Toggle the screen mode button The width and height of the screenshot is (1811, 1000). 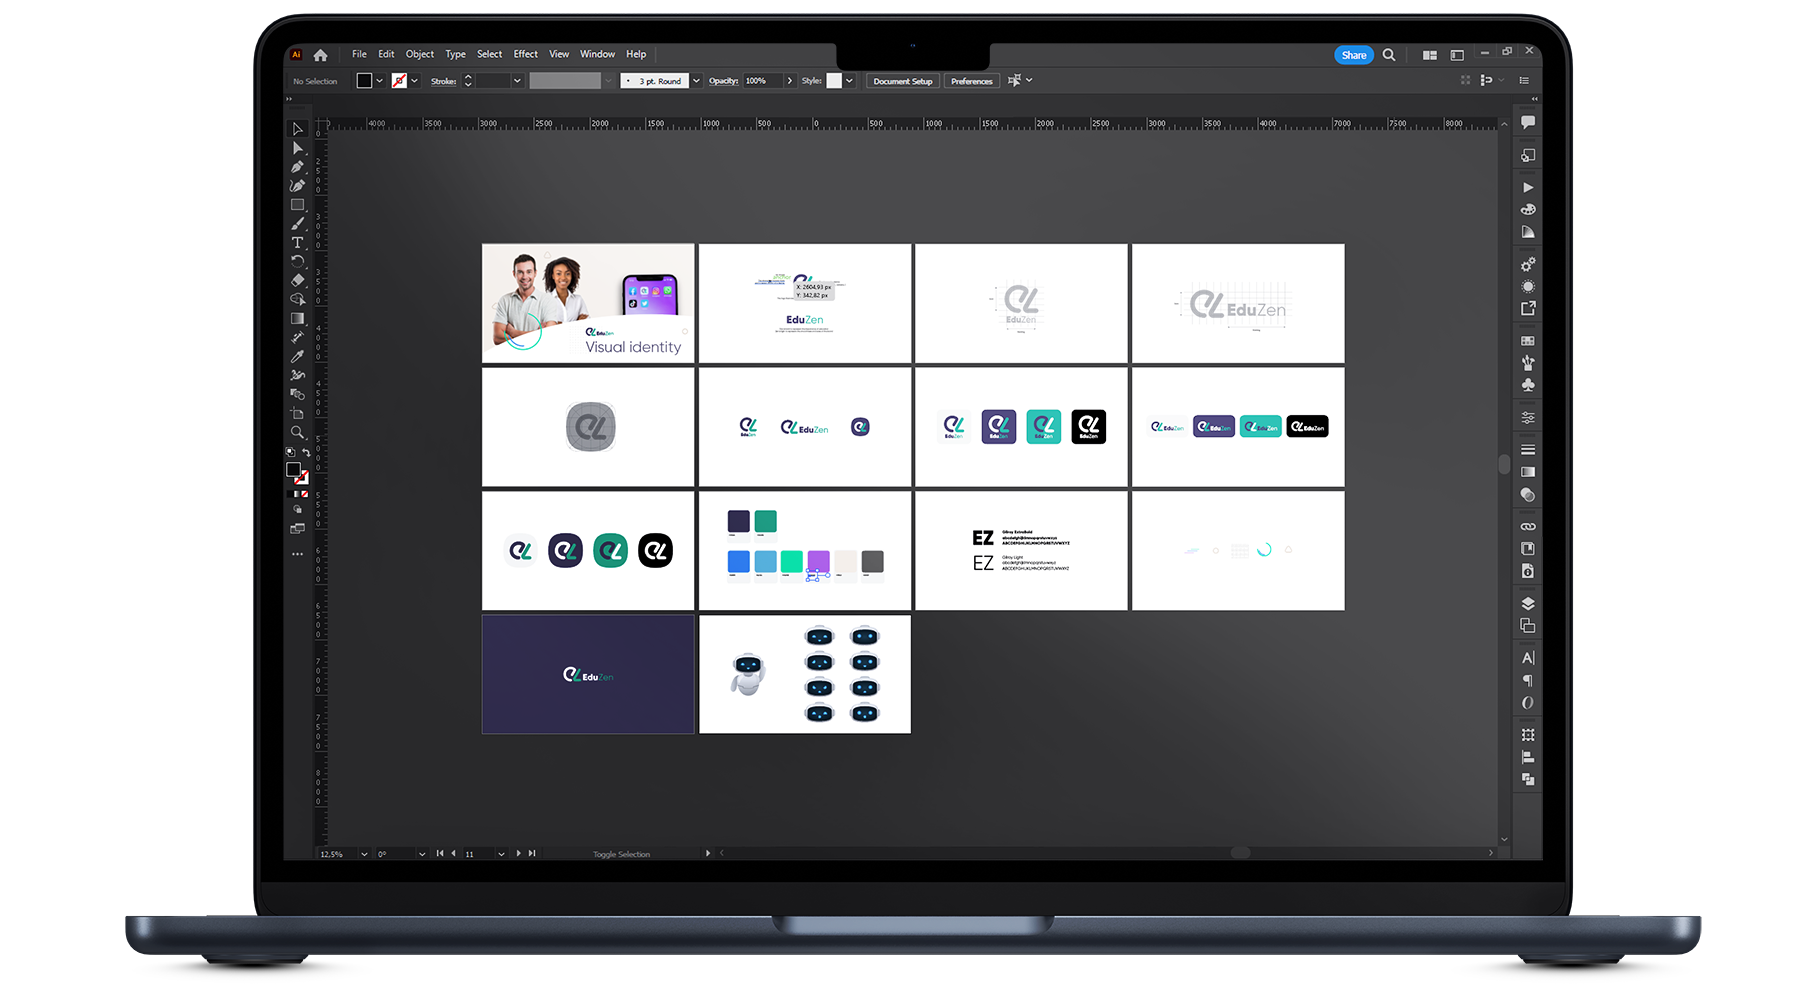297,529
